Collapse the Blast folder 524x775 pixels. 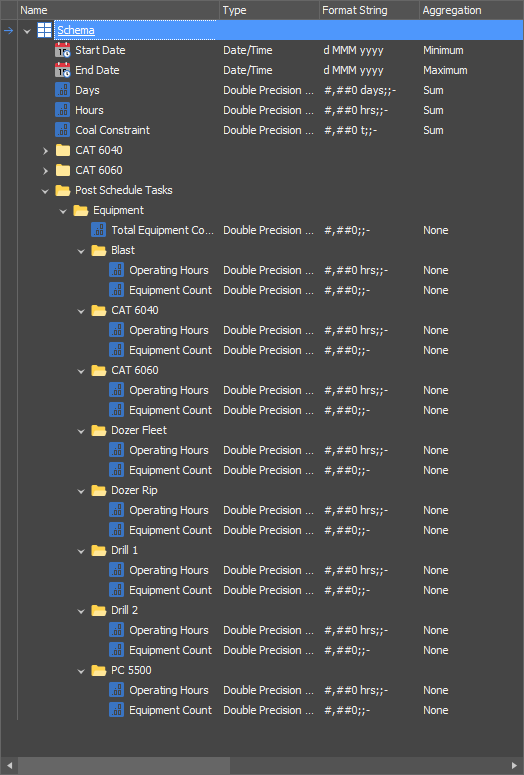(81, 251)
